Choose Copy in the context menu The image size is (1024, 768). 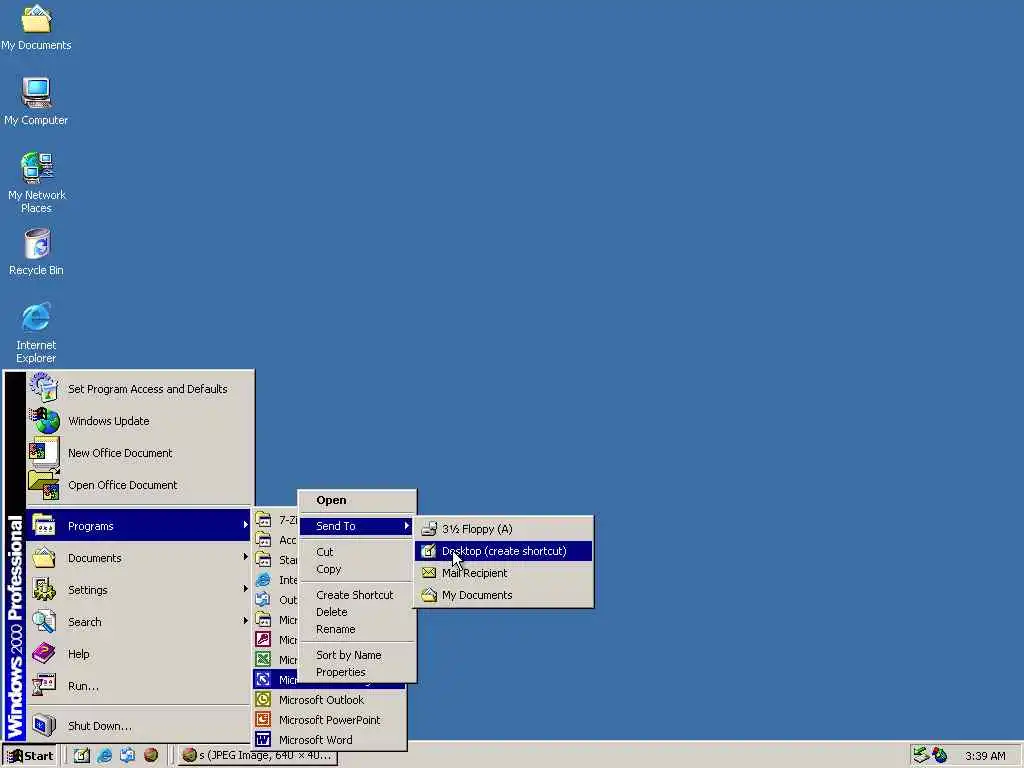point(357,569)
